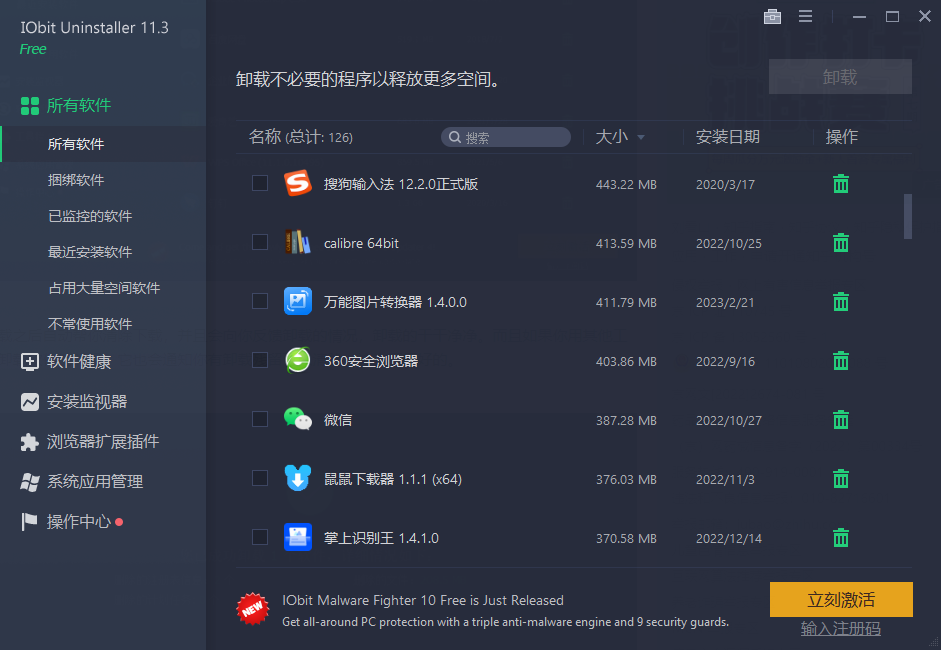Select the 360安全浏览器 program name
This screenshot has width=941, height=650.
point(371,361)
